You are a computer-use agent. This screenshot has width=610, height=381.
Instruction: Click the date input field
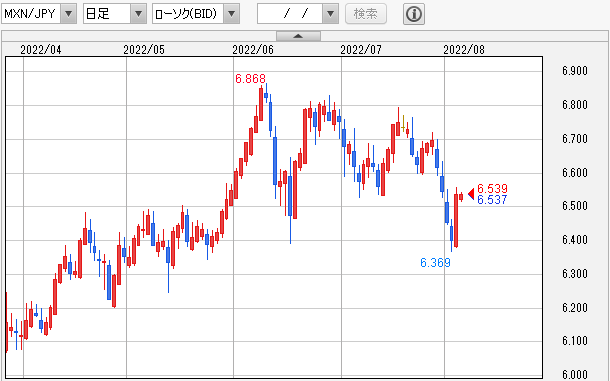[290, 14]
